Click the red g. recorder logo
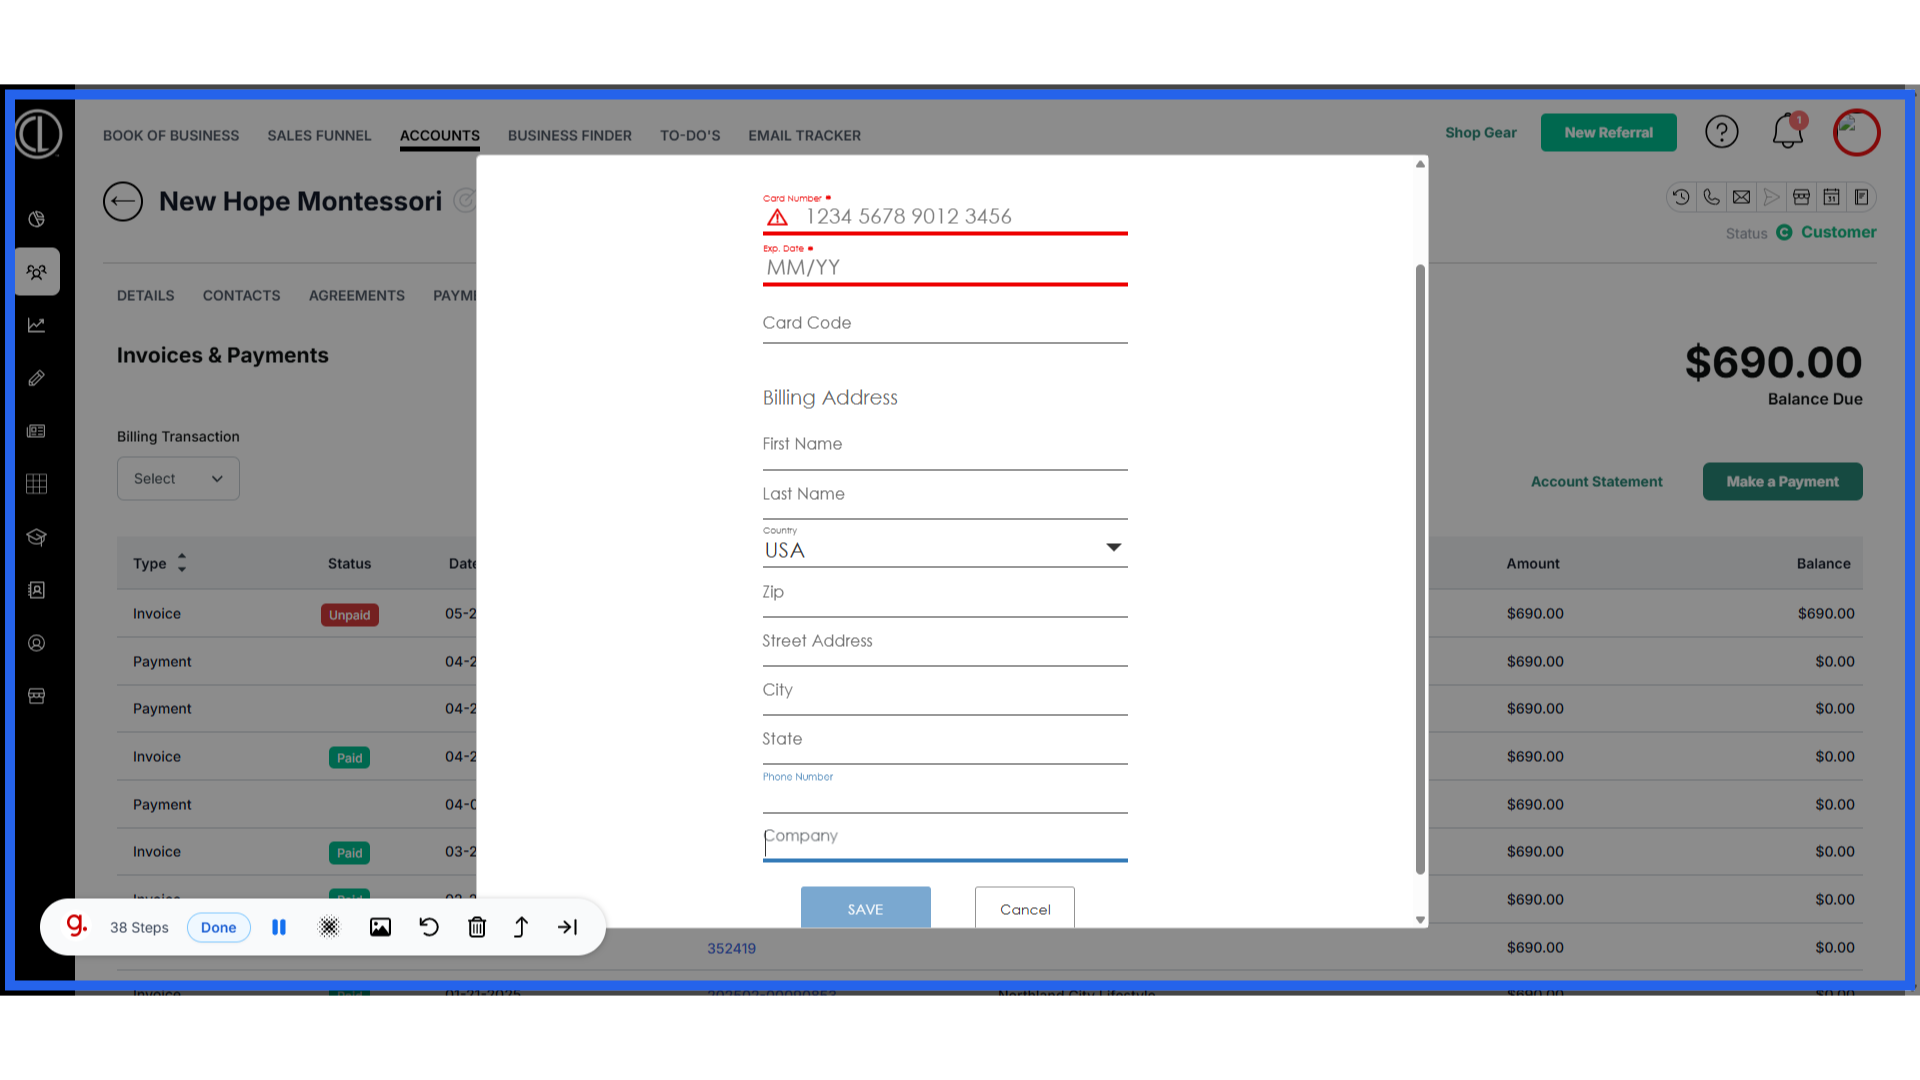The height and width of the screenshot is (1080, 1920). (x=77, y=925)
